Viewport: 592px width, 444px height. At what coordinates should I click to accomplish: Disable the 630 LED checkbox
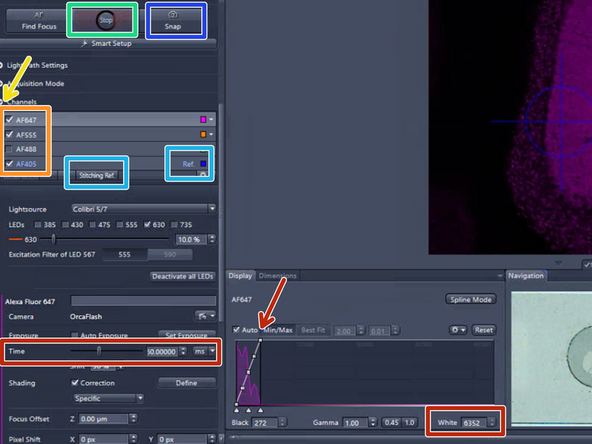pos(147,225)
